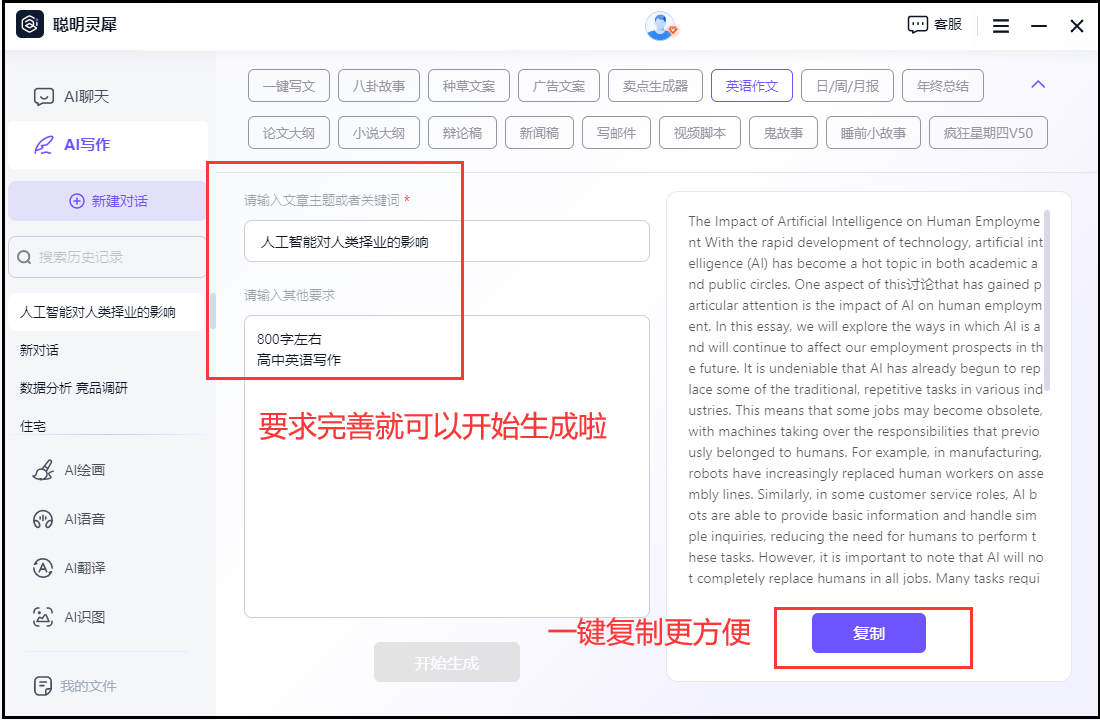Open AI聊天 in the sidebar

pos(107,96)
